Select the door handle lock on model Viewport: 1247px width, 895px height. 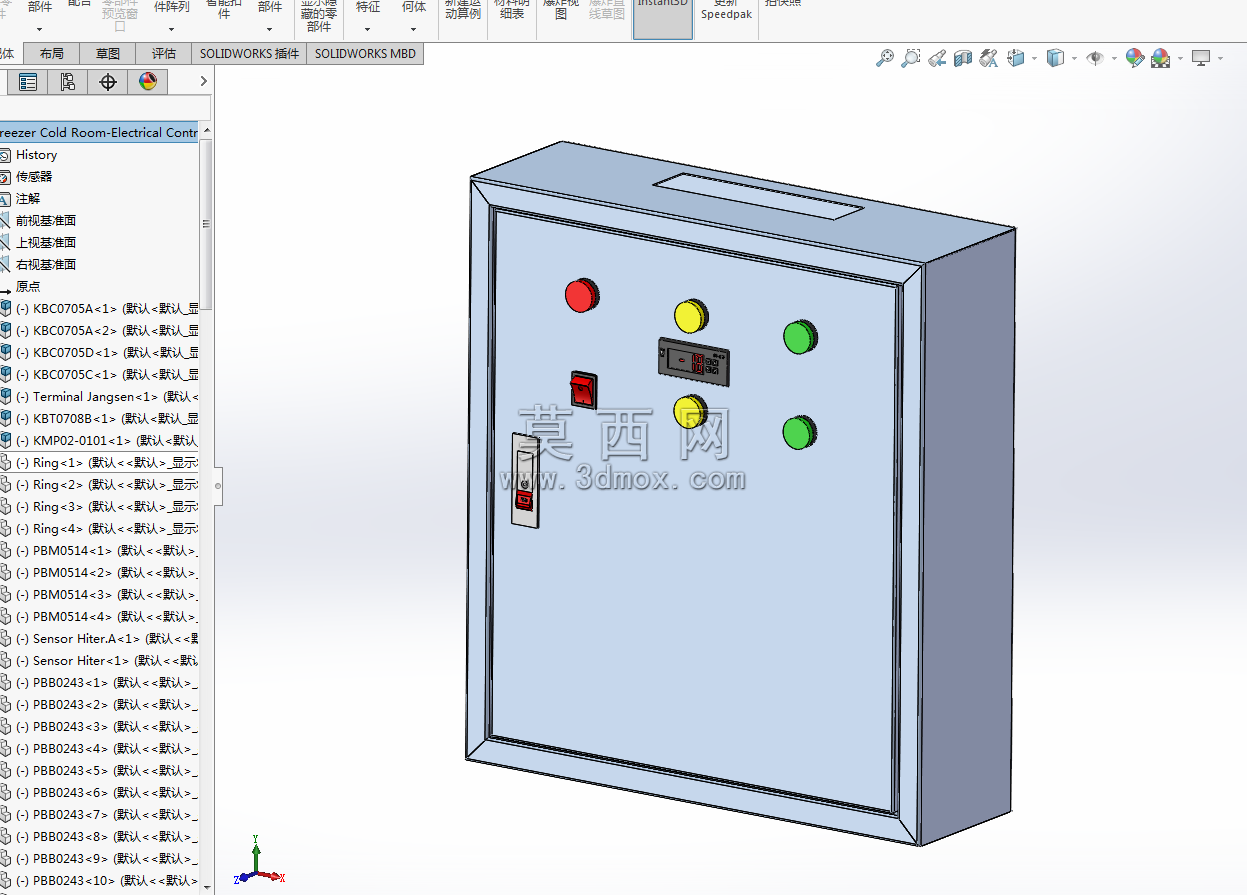tap(525, 480)
